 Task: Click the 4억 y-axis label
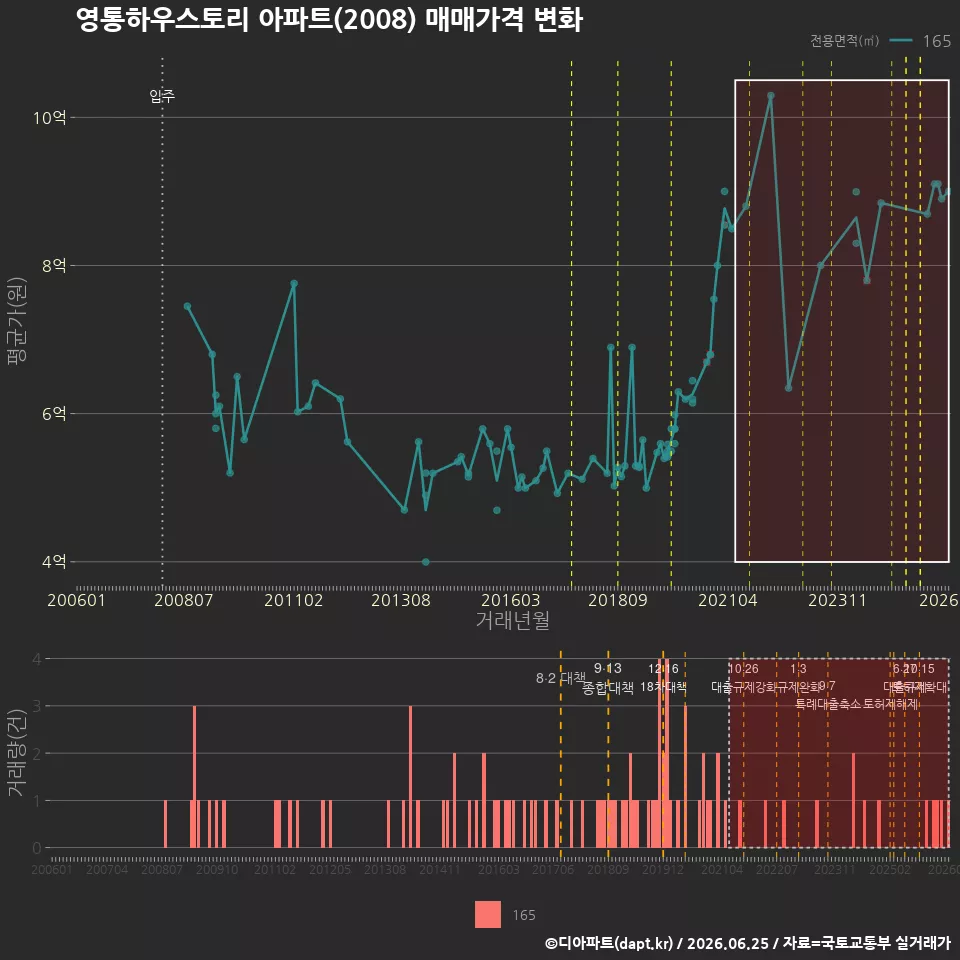54,561
